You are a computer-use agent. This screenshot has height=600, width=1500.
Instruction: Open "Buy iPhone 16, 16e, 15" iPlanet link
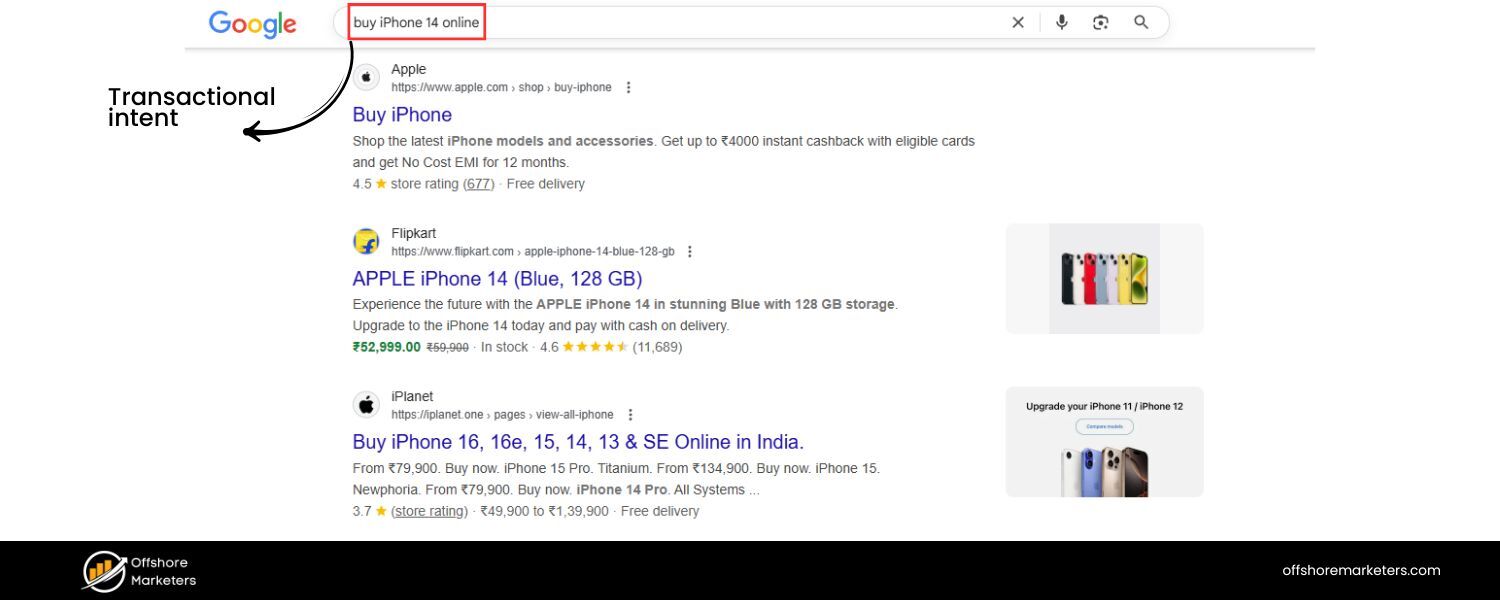click(x=578, y=442)
